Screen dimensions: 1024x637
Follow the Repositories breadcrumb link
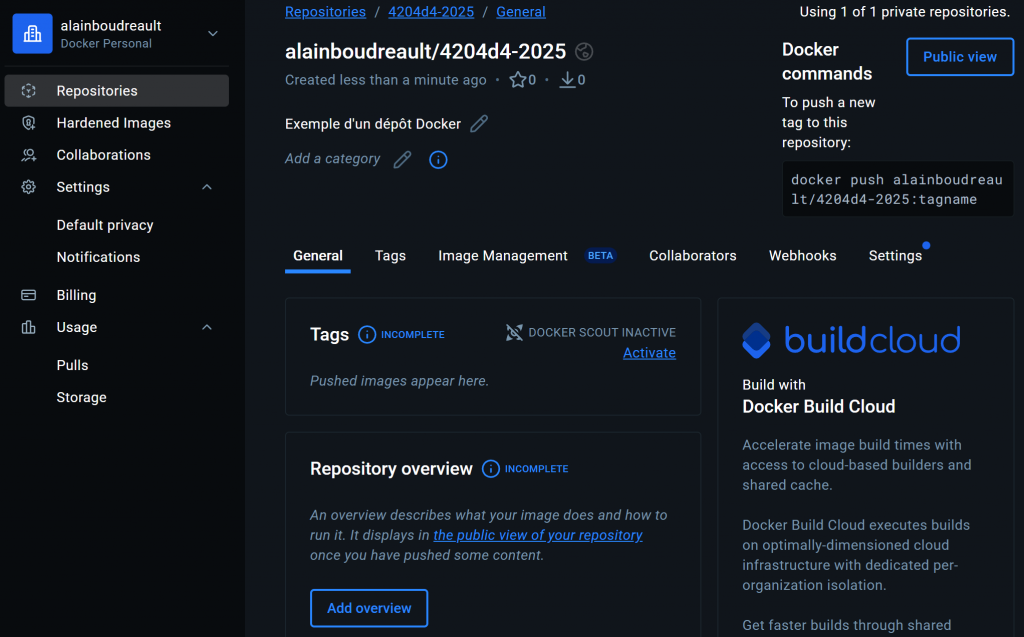point(325,12)
